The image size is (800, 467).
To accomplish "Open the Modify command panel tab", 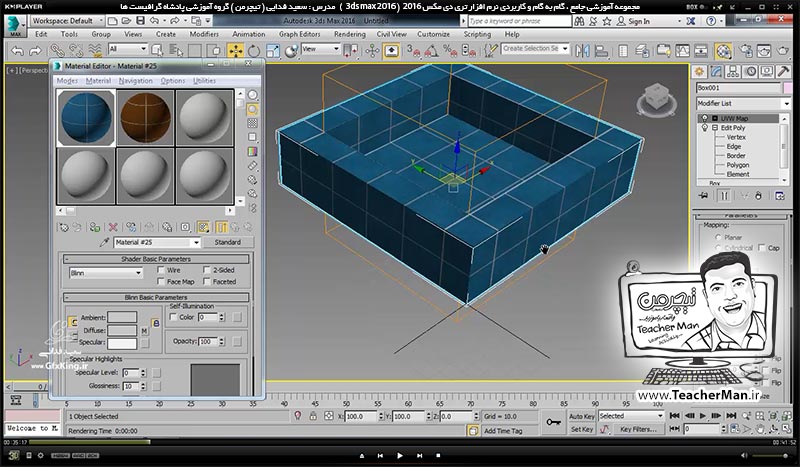I will tap(716, 71).
